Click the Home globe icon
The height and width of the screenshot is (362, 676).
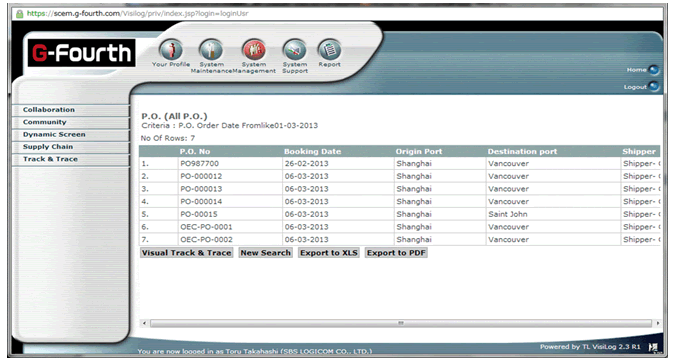tap(654, 69)
